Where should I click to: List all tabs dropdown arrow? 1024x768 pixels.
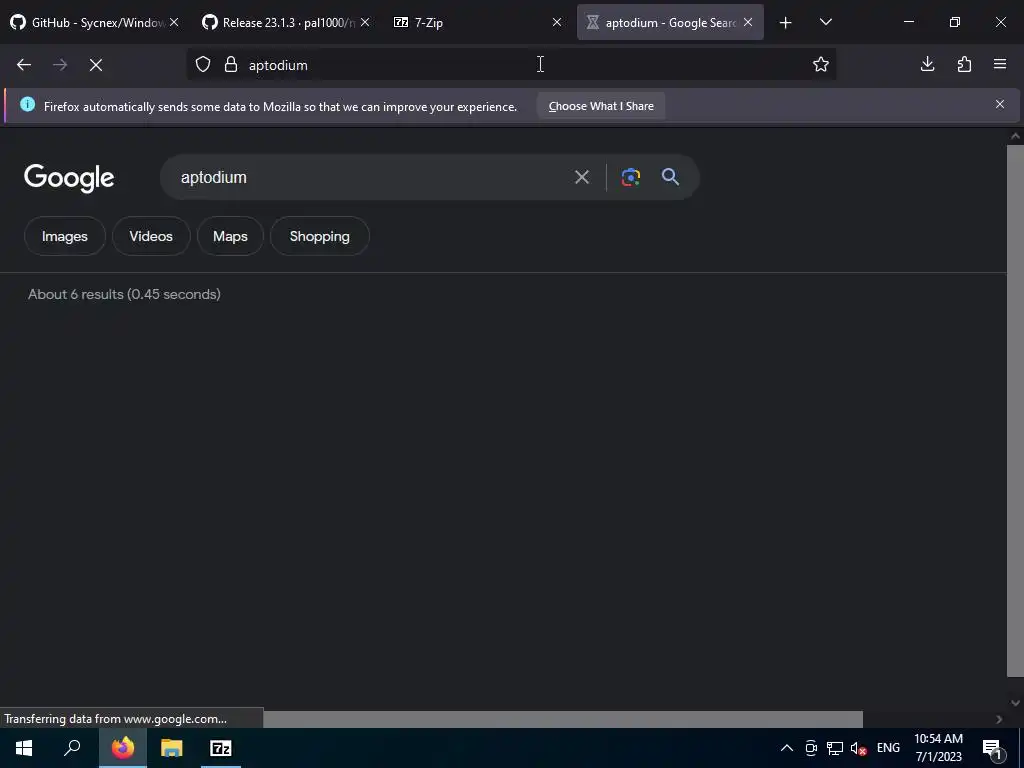point(825,22)
